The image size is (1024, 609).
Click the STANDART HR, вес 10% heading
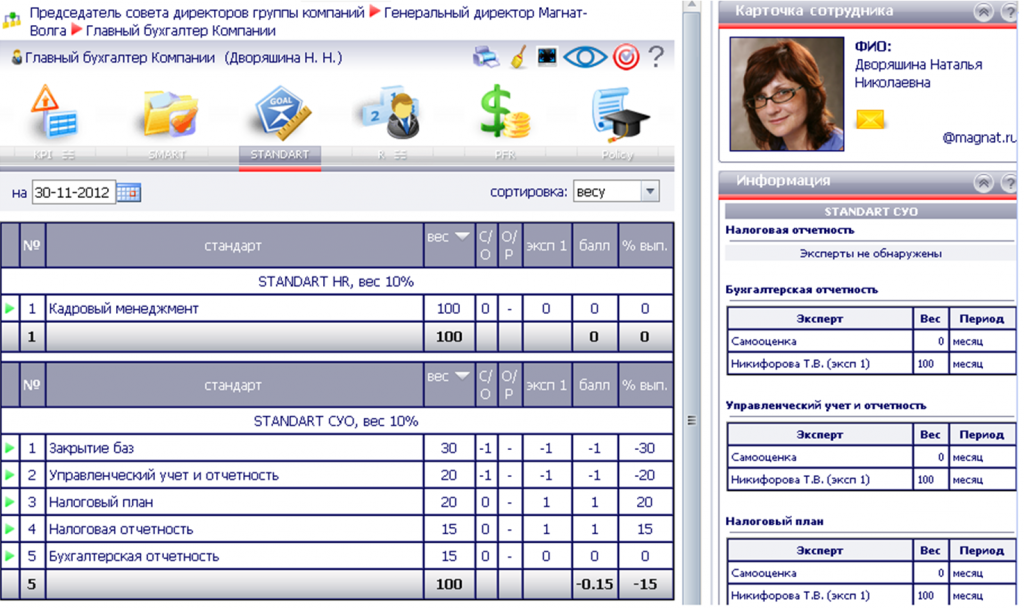pyautogui.click(x=336, y=281)
